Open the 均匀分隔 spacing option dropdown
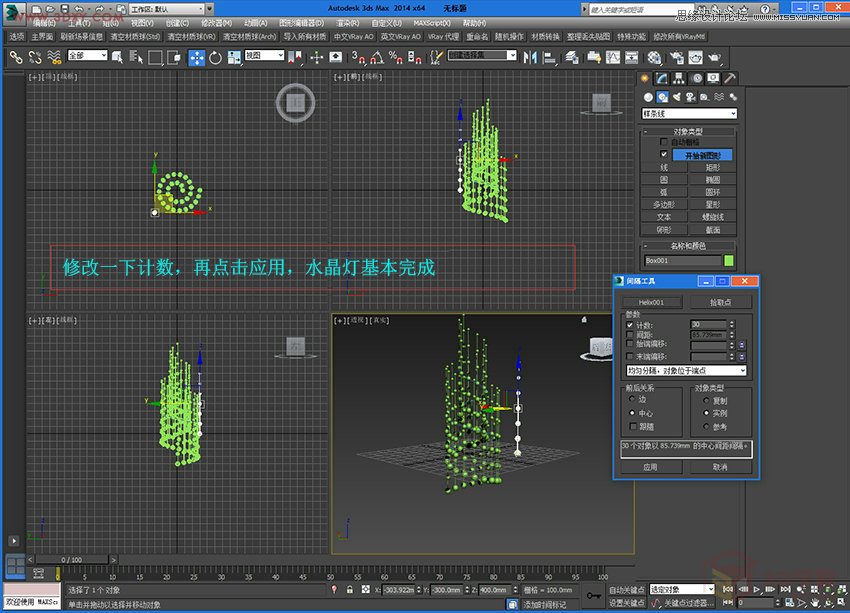This screenshot has height=613, width=850. coord(686,371)
